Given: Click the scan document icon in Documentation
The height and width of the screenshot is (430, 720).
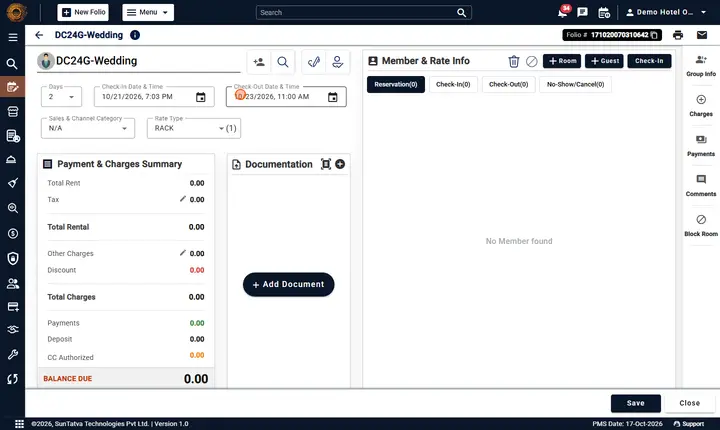Looking at the screenshot, I should point(326,164).
